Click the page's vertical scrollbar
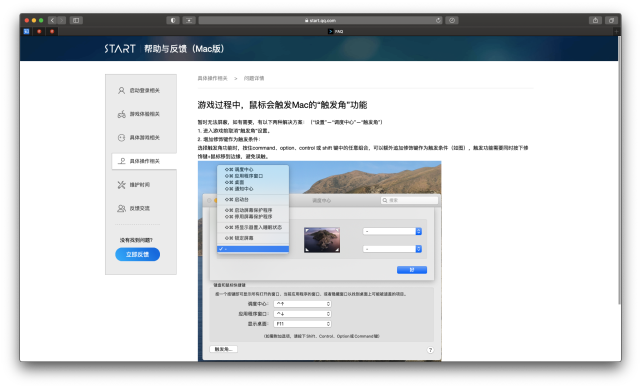641x388 pixels. (619, 170)
